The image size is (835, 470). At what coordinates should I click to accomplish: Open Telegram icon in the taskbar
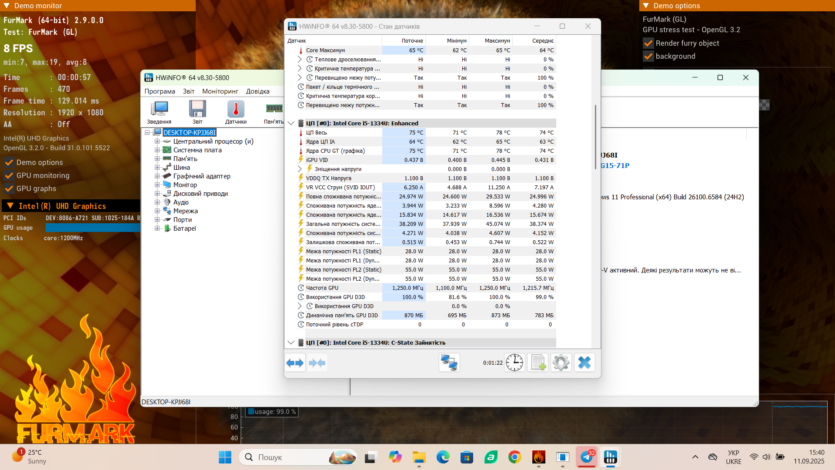pyautogui.click(x=586, y=457)
